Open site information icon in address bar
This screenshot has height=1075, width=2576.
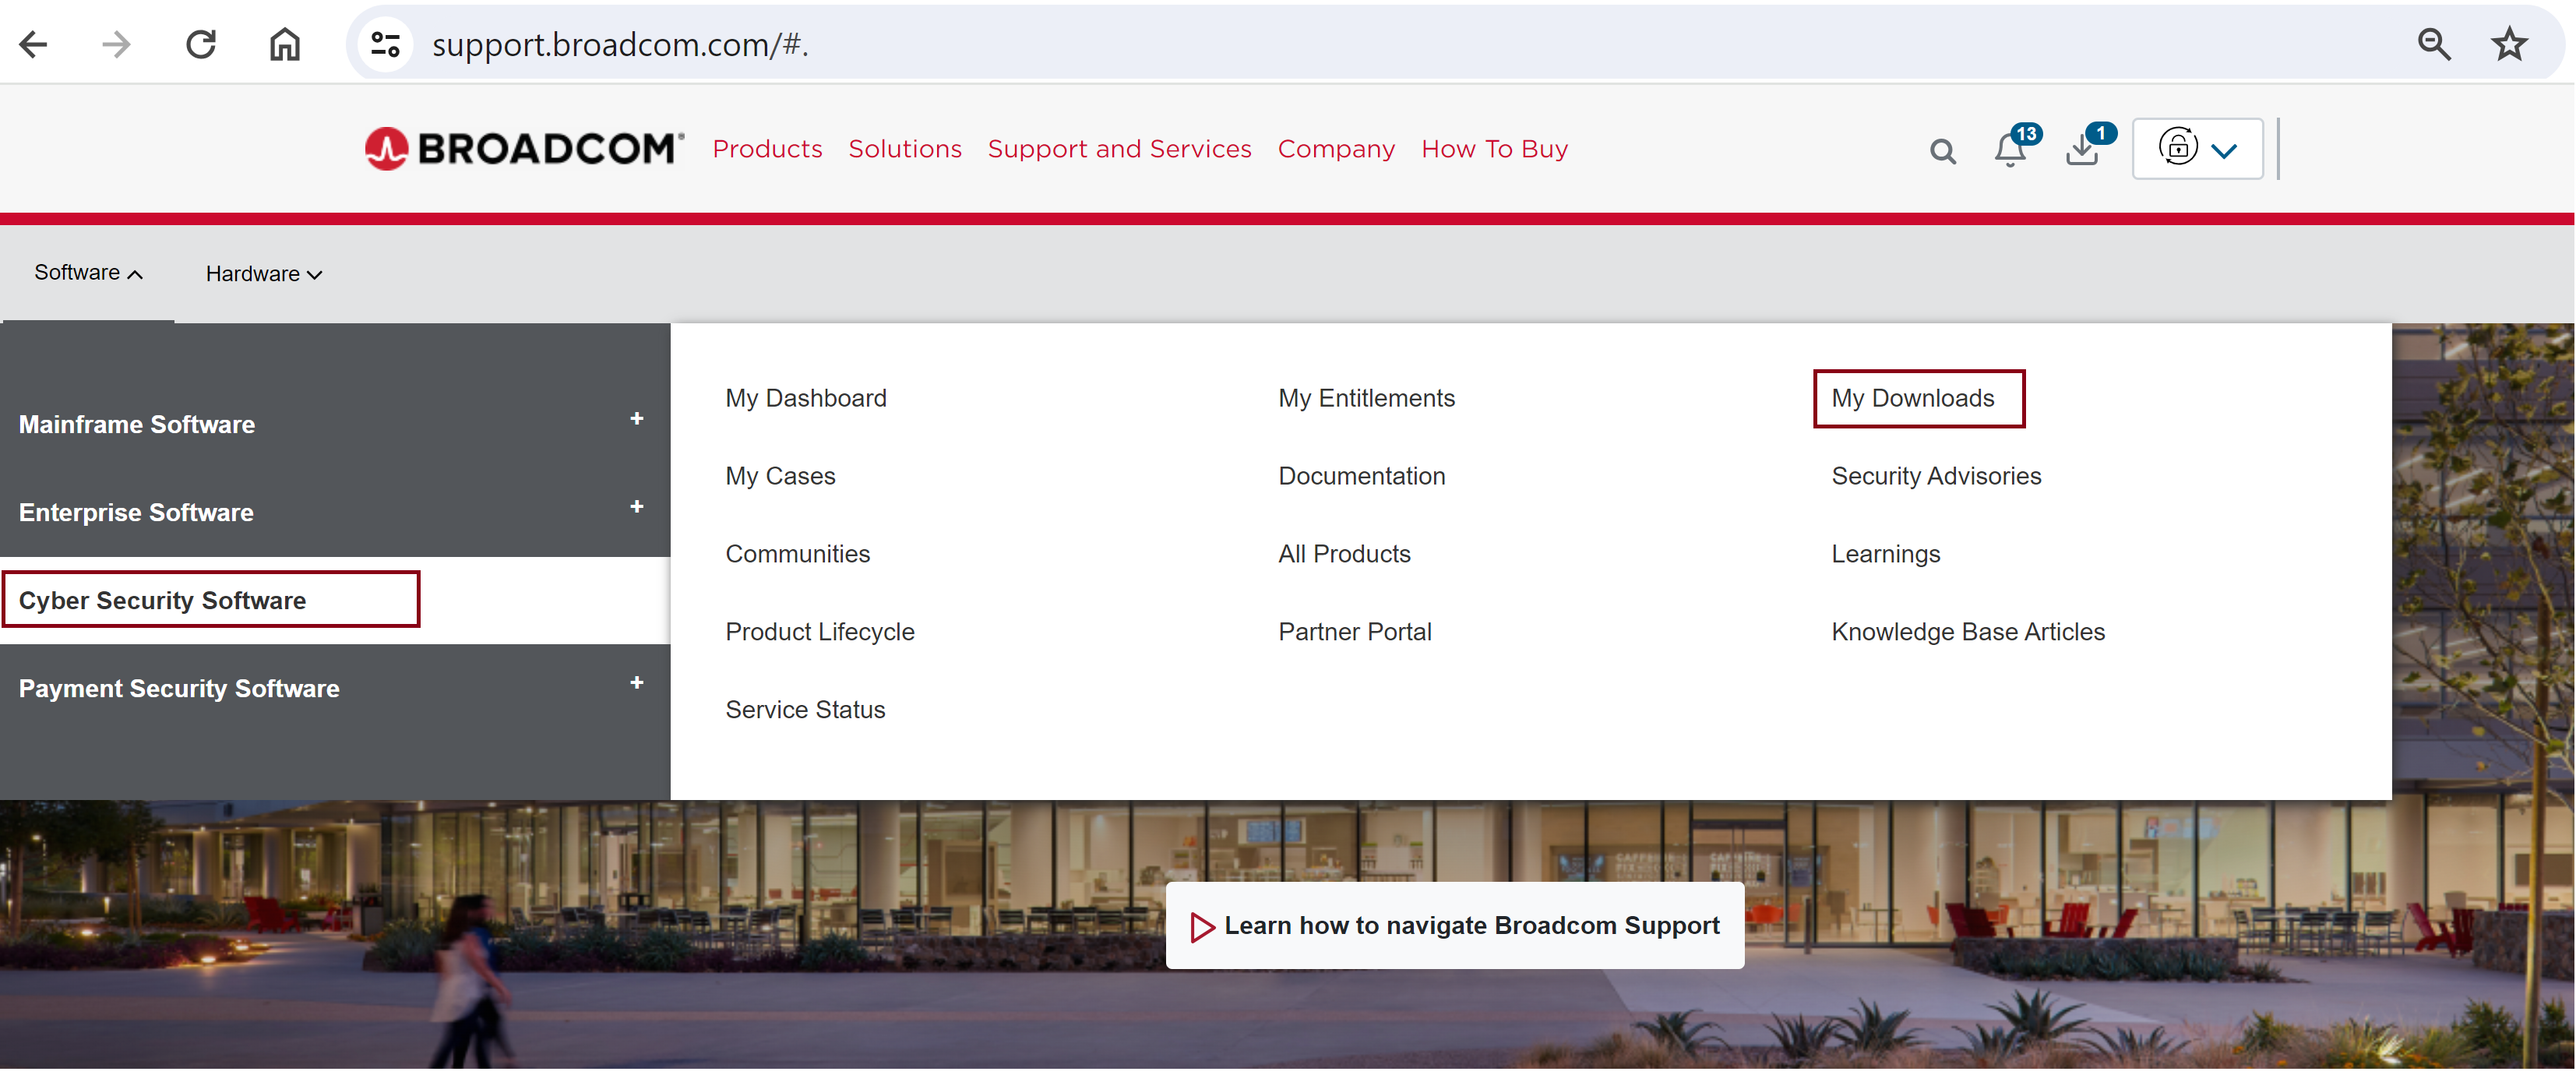tap(386, 44)
